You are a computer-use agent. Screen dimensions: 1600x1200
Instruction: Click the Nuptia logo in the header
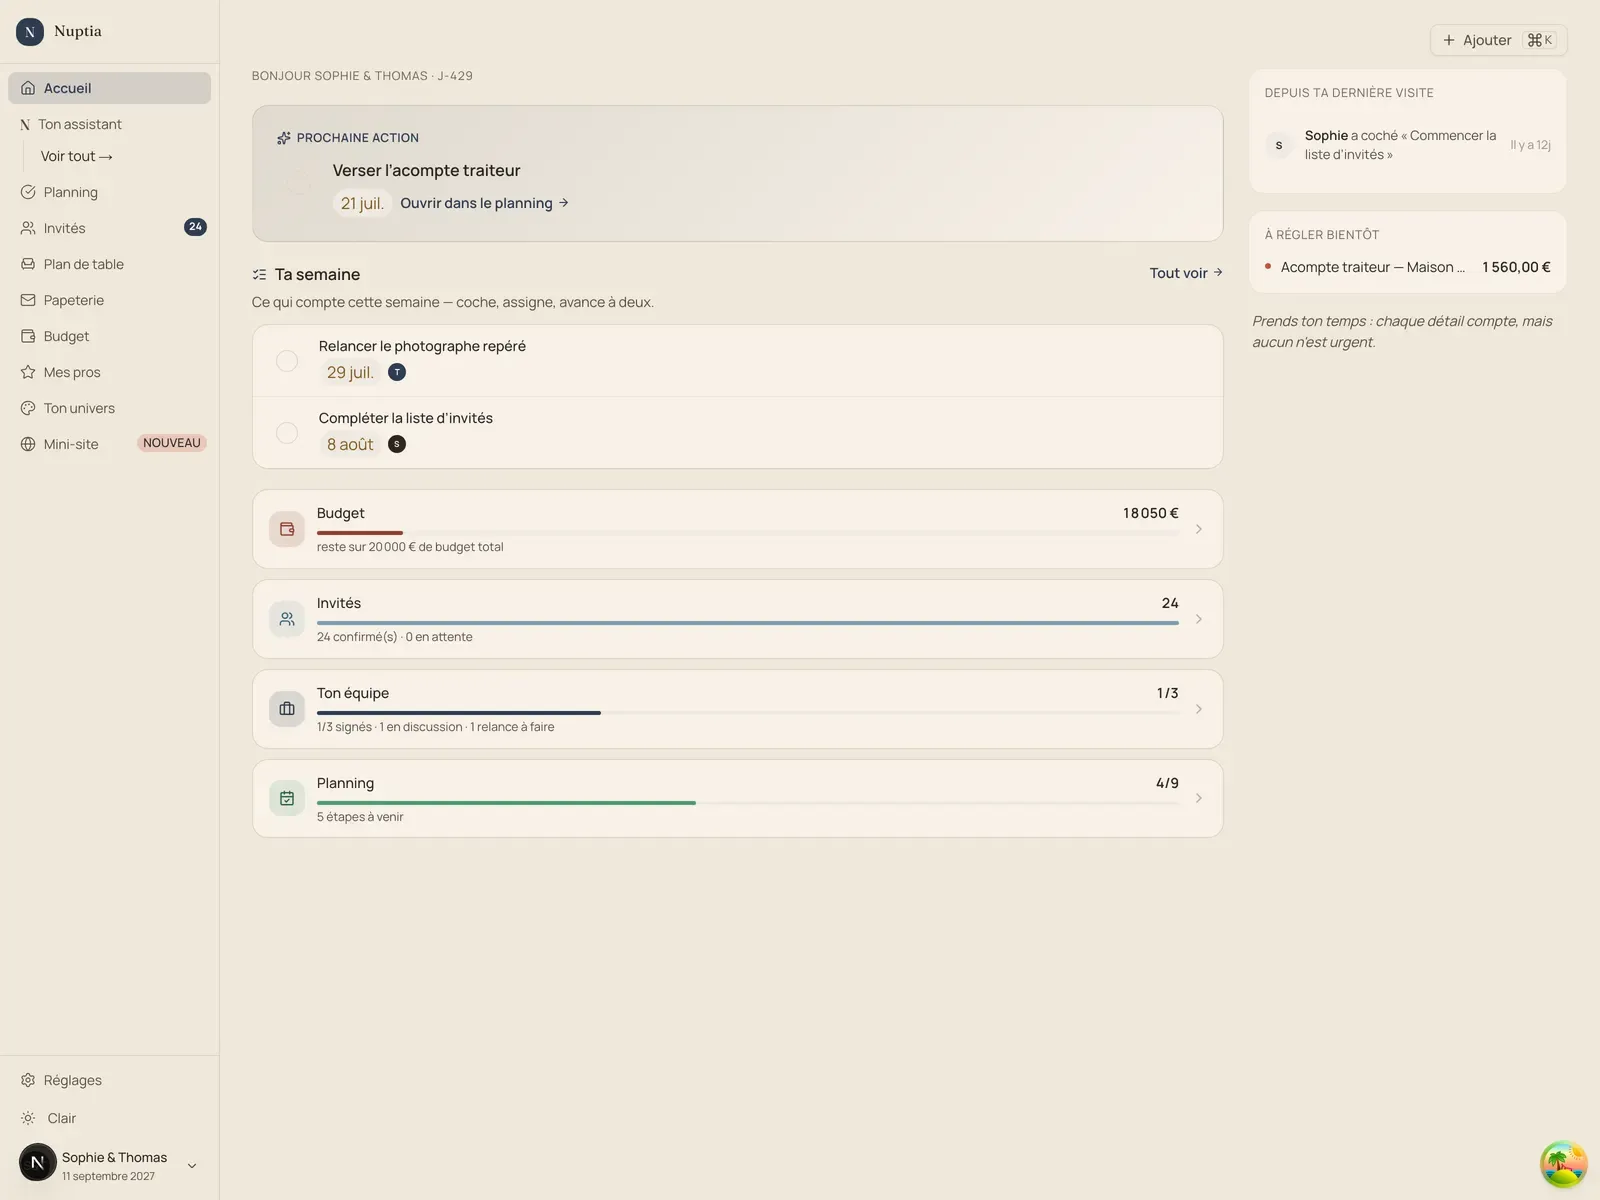30,32
